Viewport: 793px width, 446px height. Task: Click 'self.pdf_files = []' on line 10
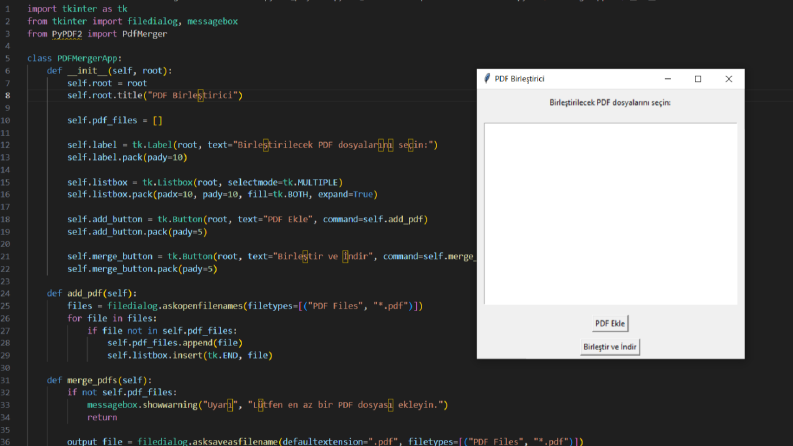(115, 120)
